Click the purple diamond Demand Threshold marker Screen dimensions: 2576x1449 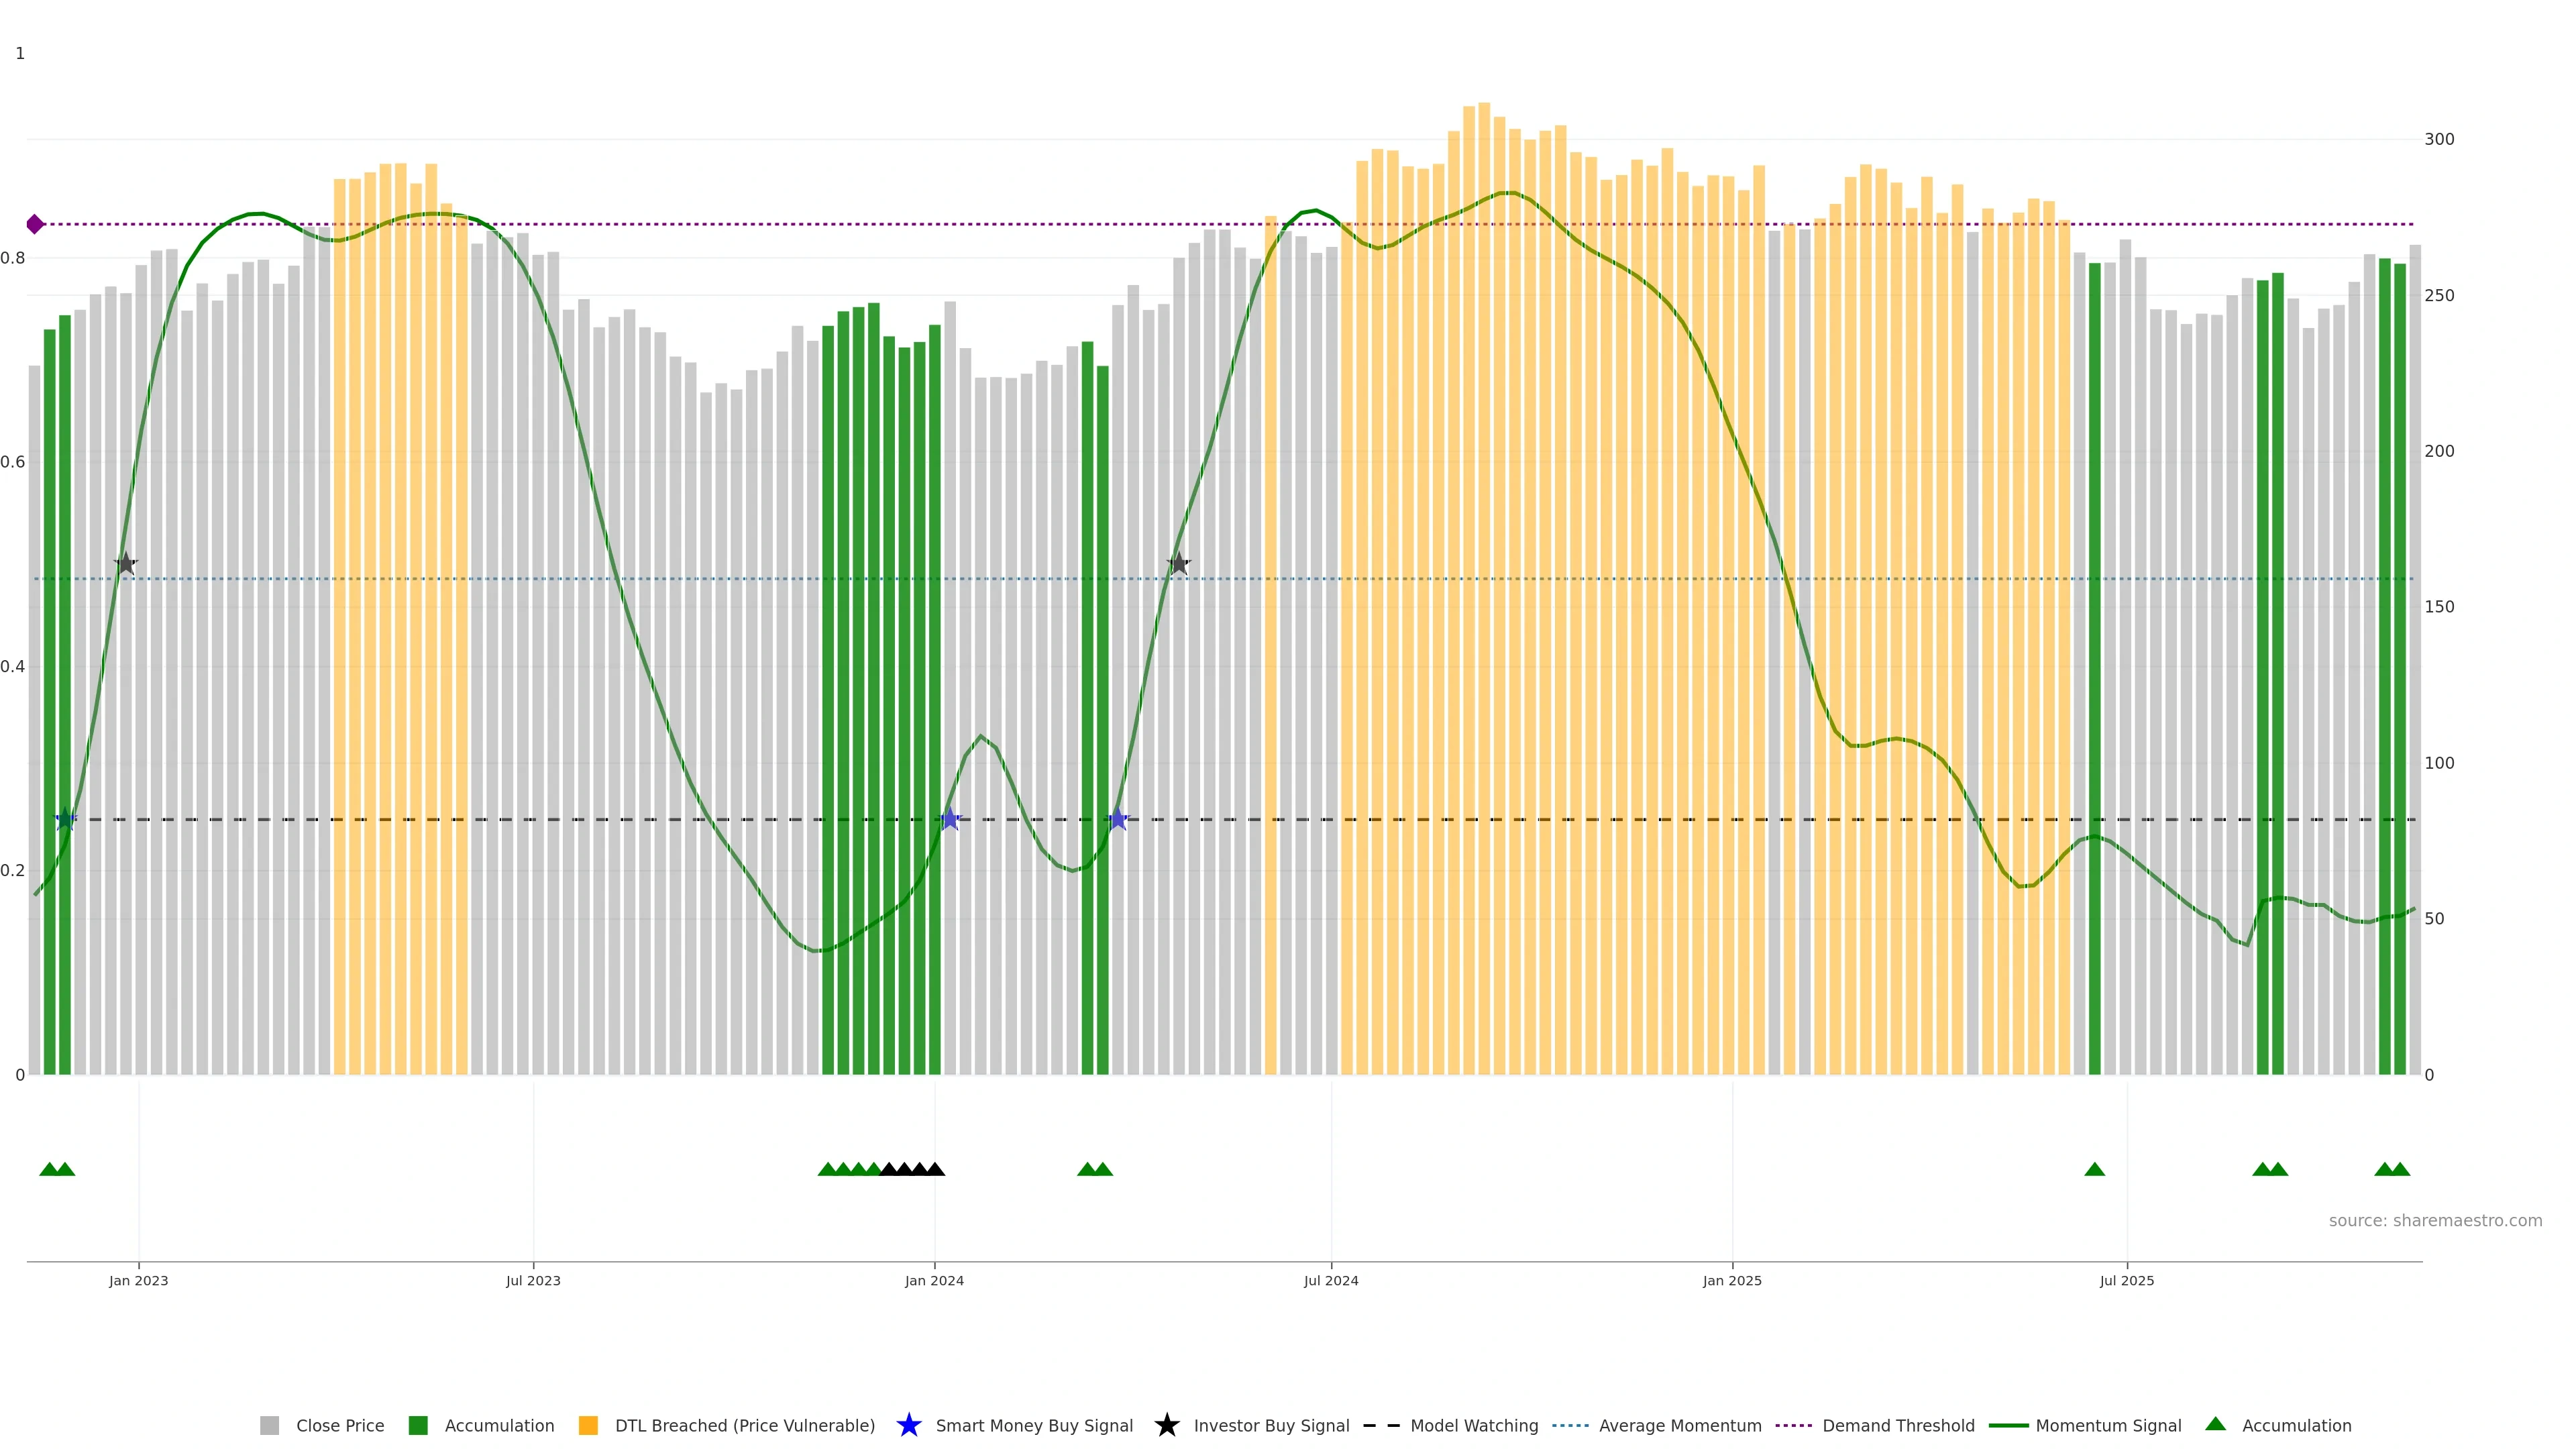coord(35,224)
